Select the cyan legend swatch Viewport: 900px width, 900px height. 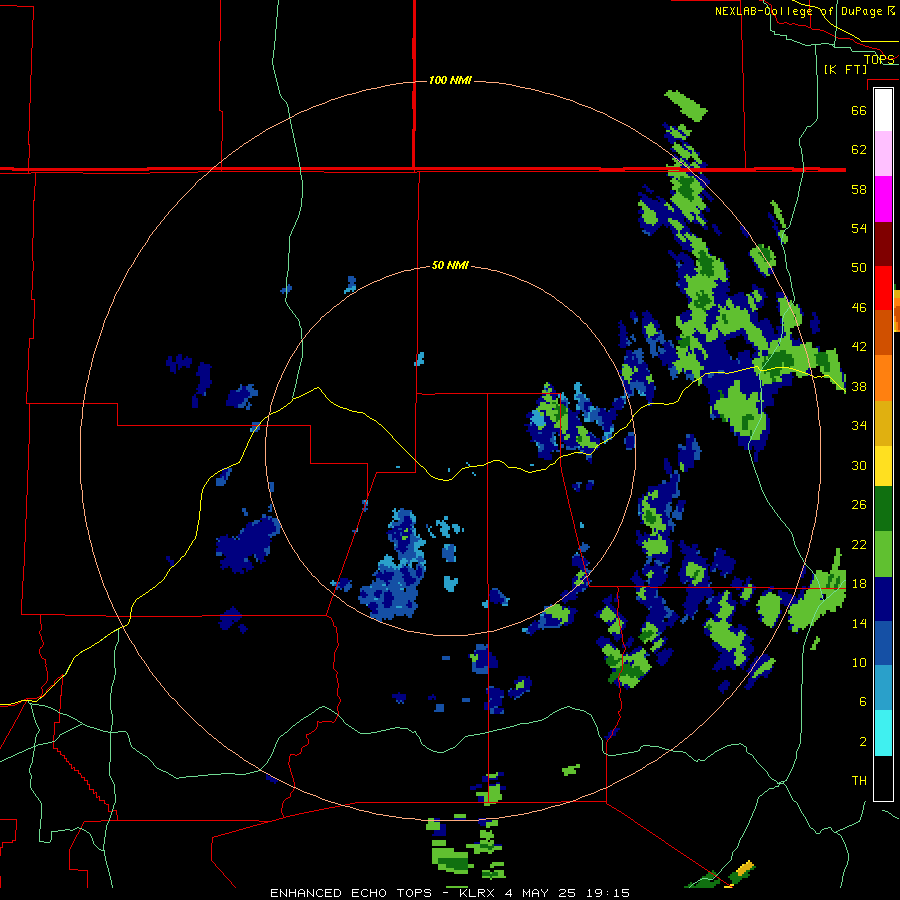[883, 733]
